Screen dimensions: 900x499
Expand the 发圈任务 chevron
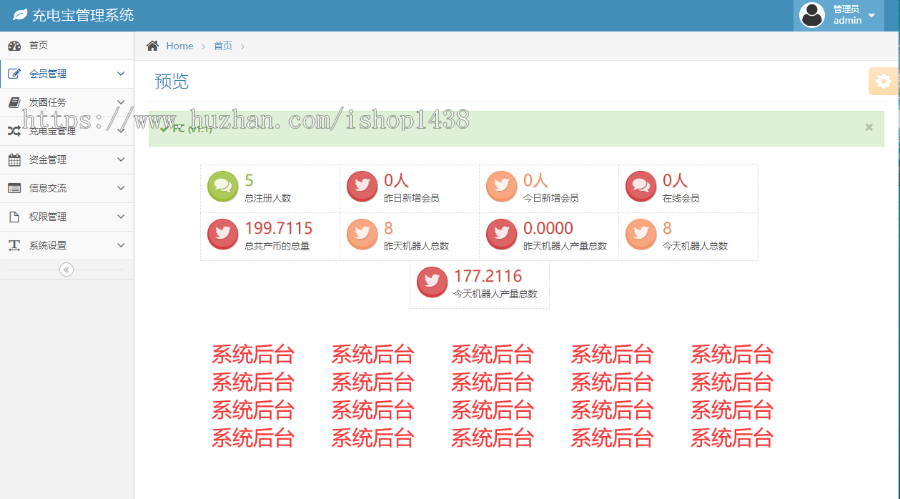(121, 102)
